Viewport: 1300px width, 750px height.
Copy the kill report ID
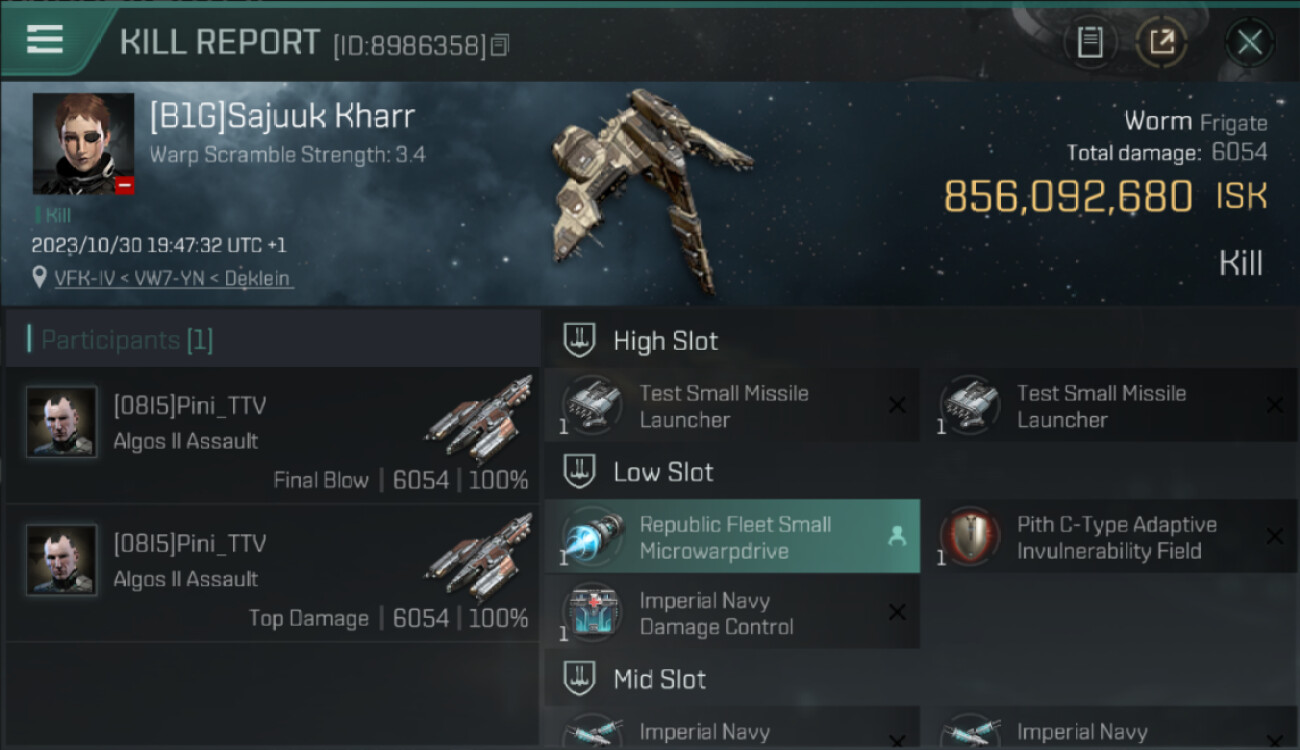[500, 44]
